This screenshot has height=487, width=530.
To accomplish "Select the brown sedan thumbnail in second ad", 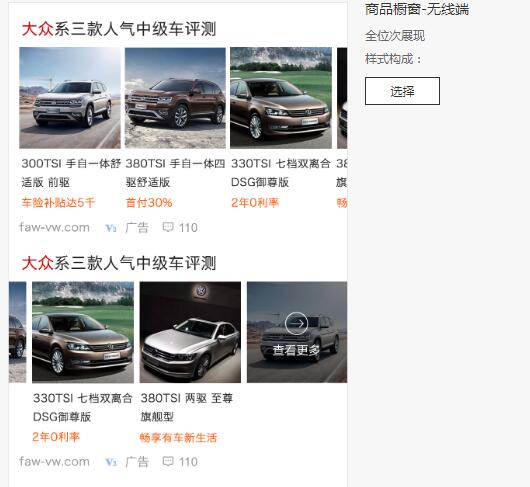I will click(83, 332).
